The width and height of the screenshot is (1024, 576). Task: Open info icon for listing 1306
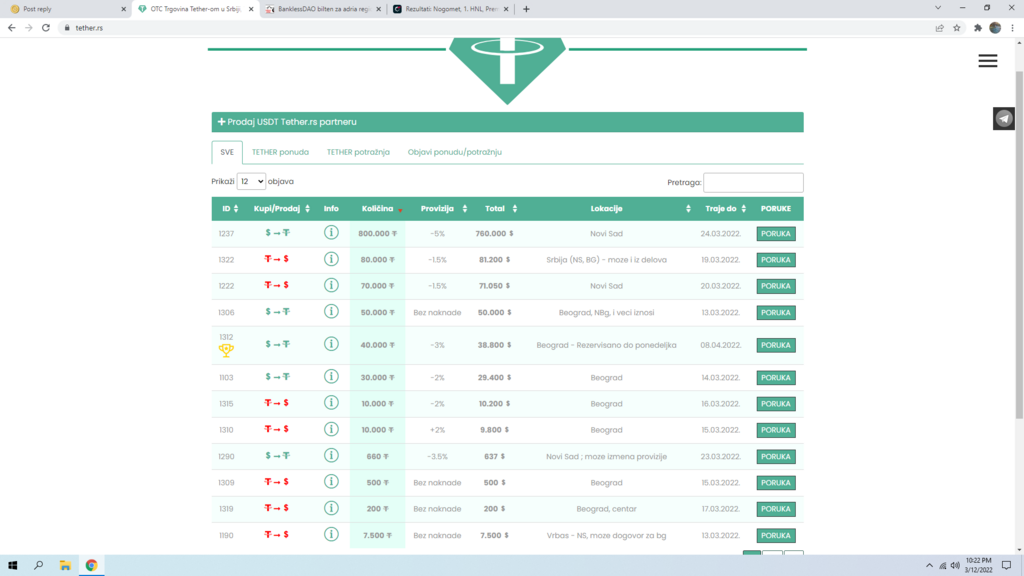tap(331, 312)
